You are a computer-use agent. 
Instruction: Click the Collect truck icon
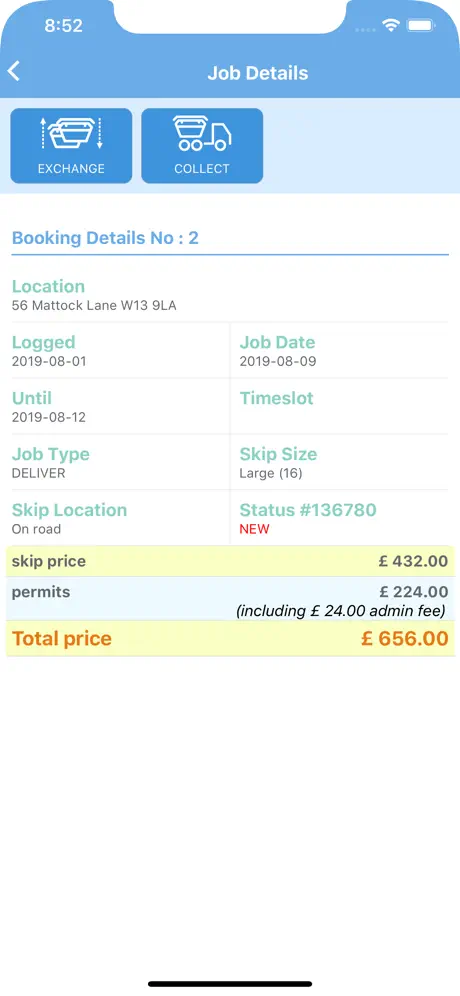(202, 134)
